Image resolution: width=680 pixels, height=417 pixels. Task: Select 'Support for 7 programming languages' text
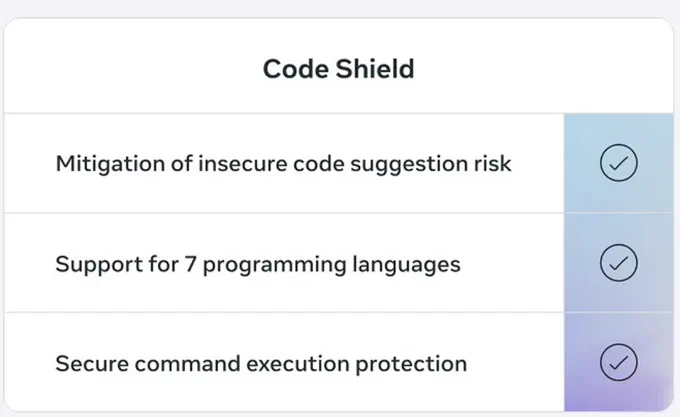258,264
